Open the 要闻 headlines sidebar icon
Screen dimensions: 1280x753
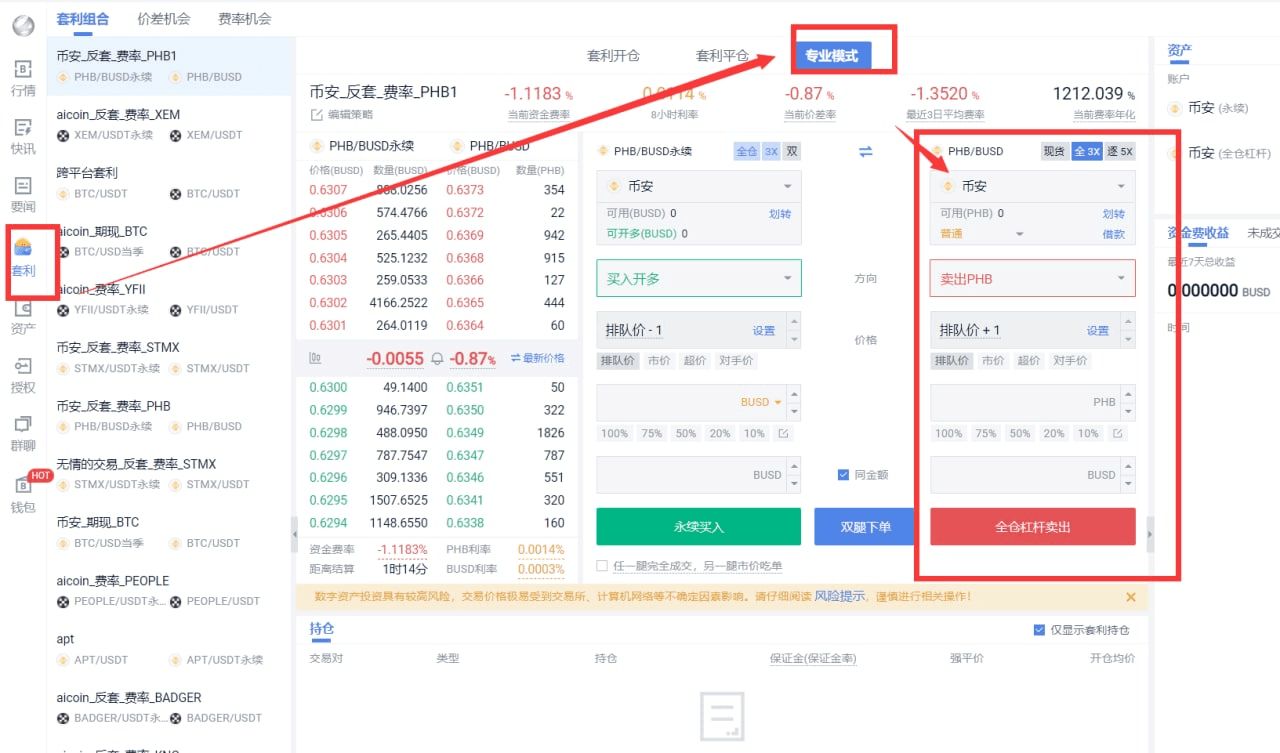[23, 194]
